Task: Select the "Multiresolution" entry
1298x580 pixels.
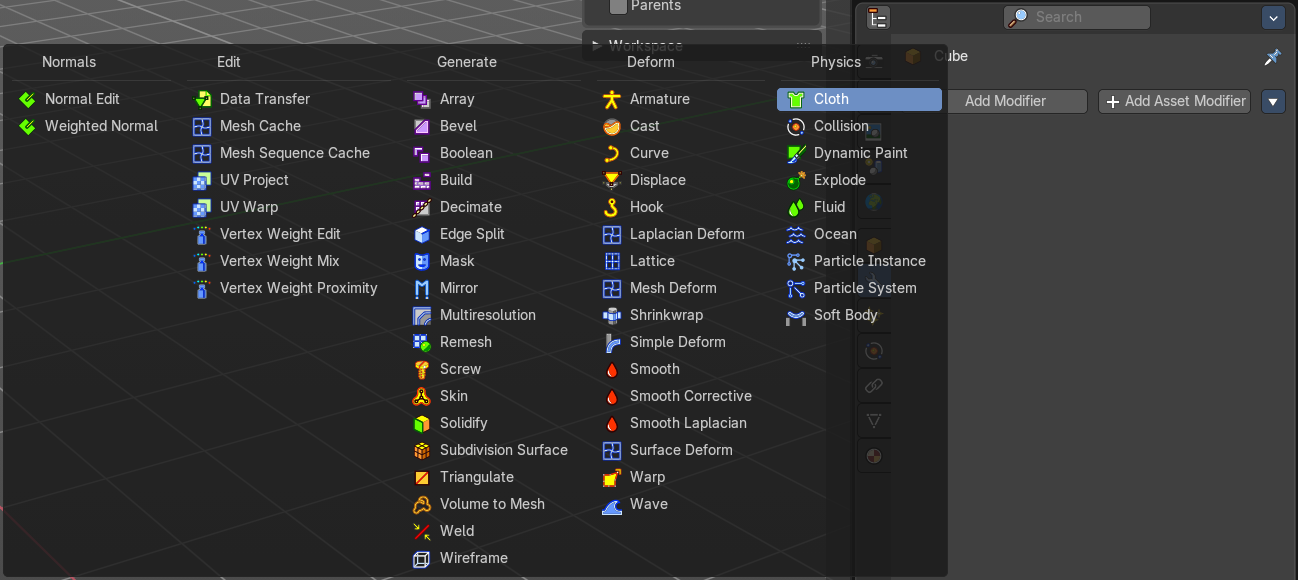Action: (496, 315)
